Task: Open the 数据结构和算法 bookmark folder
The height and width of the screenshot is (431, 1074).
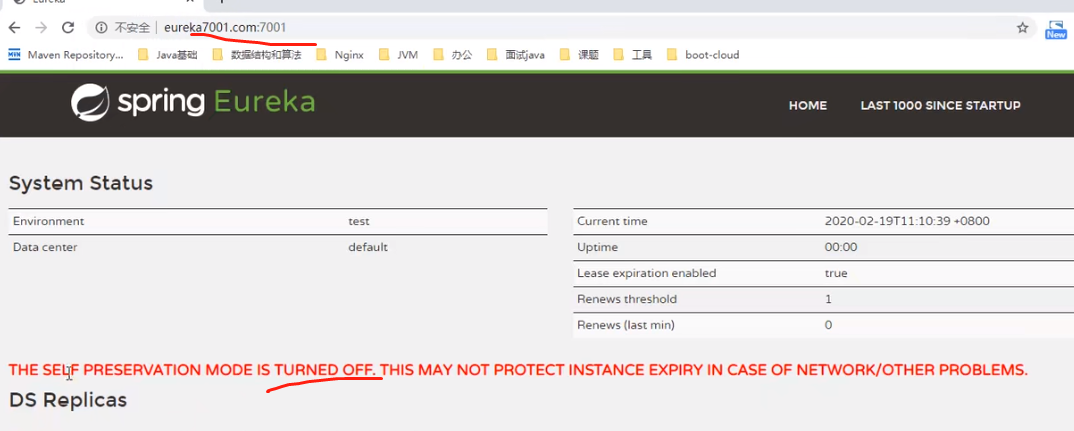Action: click(257, 55)
